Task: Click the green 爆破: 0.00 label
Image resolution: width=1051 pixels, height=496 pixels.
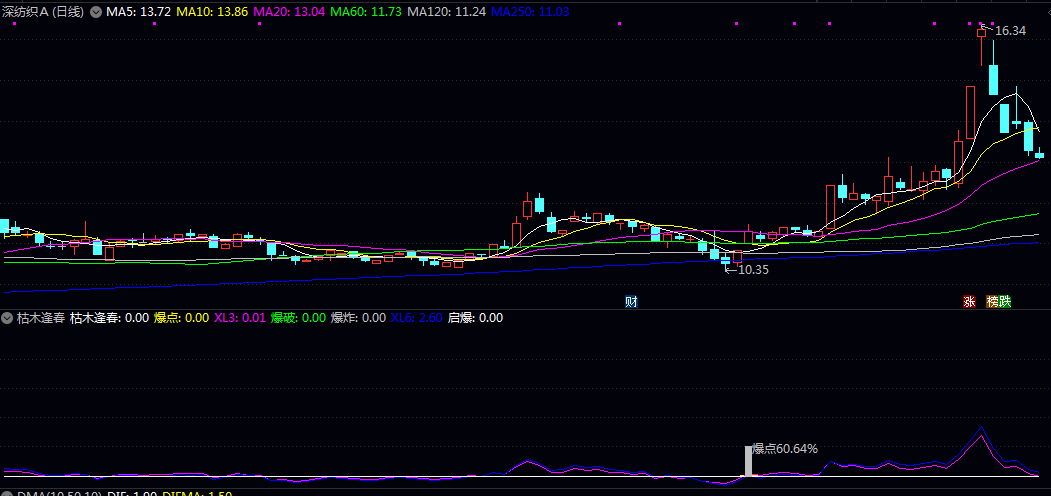Action: coord(298,318)
